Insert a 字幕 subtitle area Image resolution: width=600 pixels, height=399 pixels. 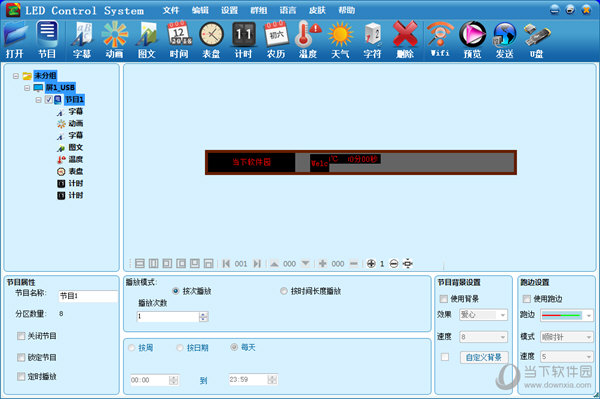coord(82,40)
